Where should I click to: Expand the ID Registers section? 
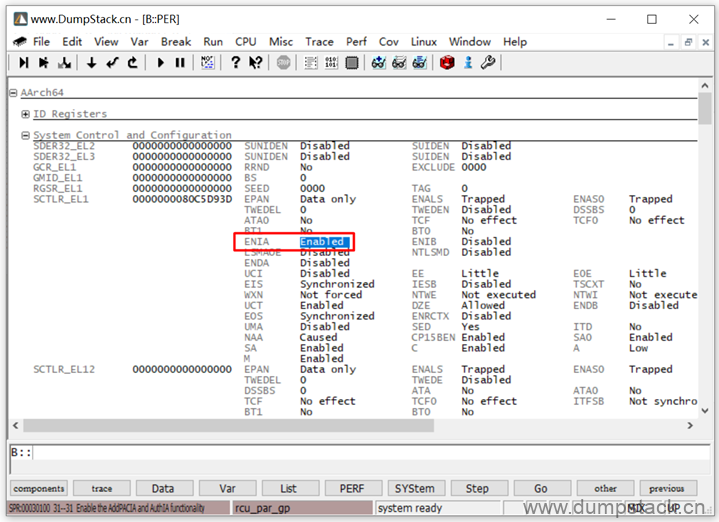(x=26, y=114)
